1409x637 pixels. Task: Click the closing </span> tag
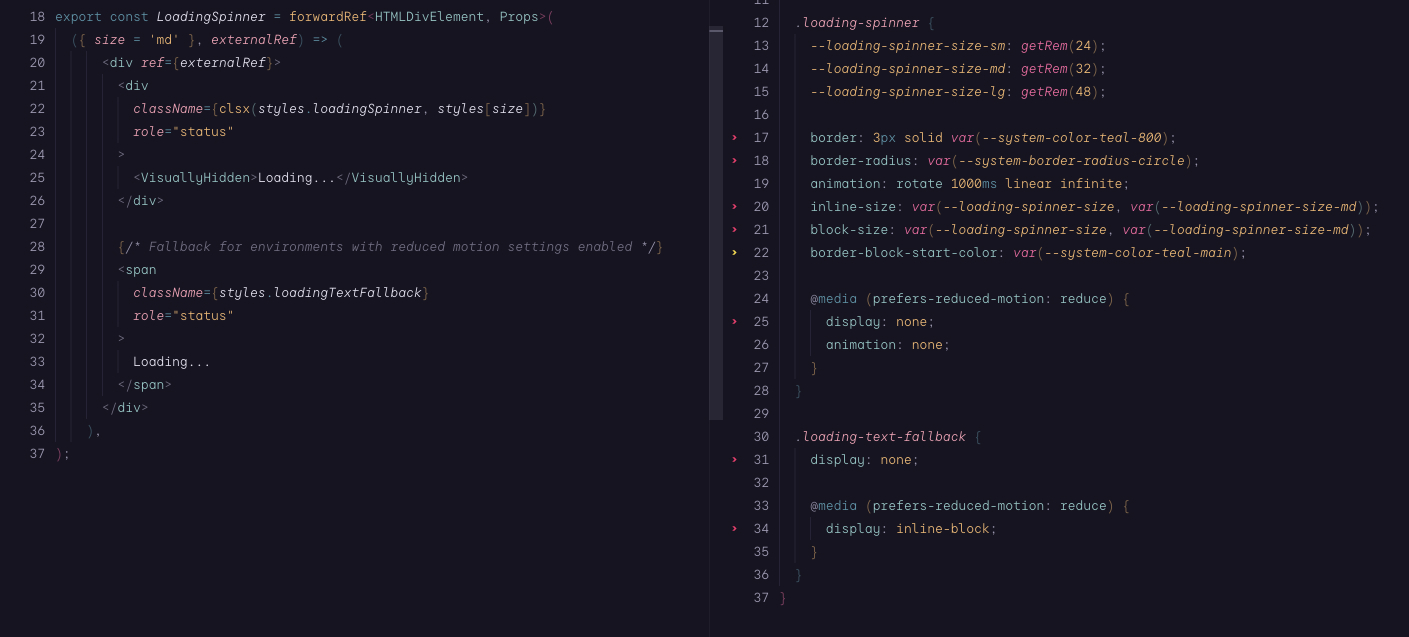pos(145,384)
